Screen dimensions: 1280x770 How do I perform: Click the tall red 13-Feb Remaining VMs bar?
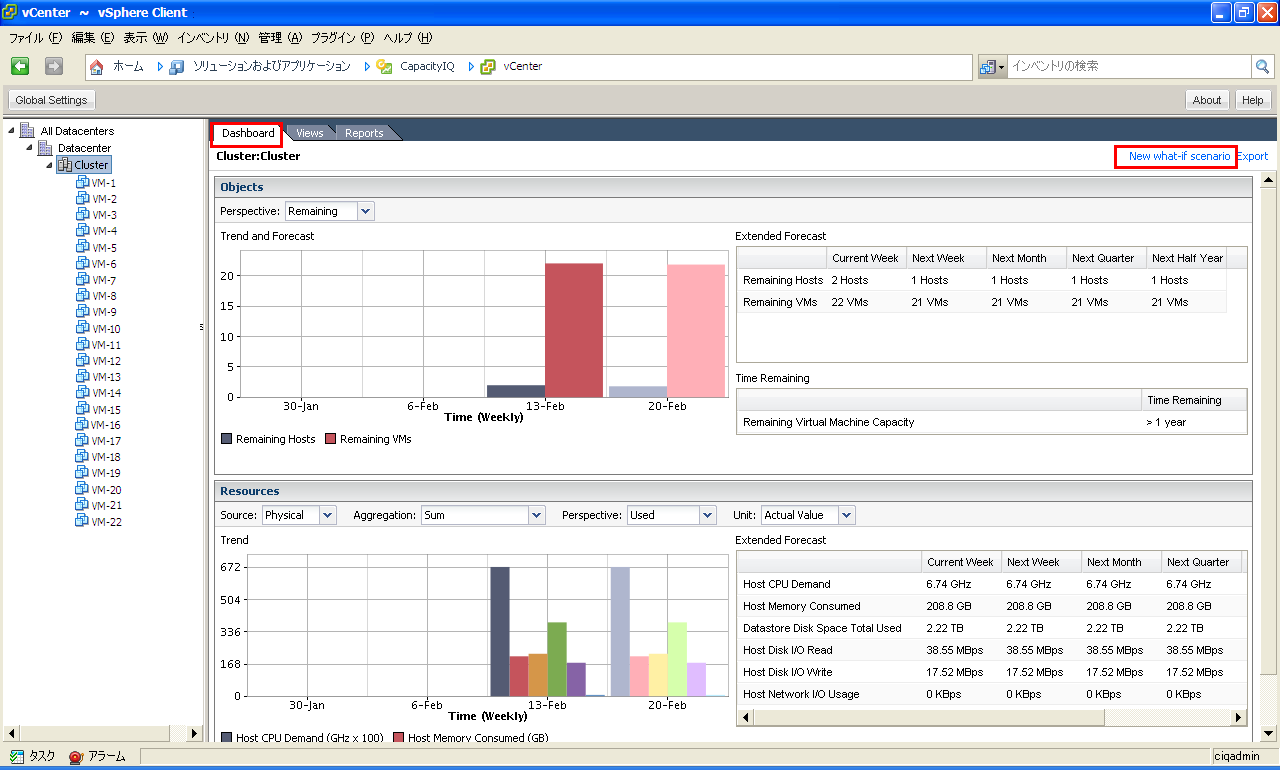(x=574, y=330)
